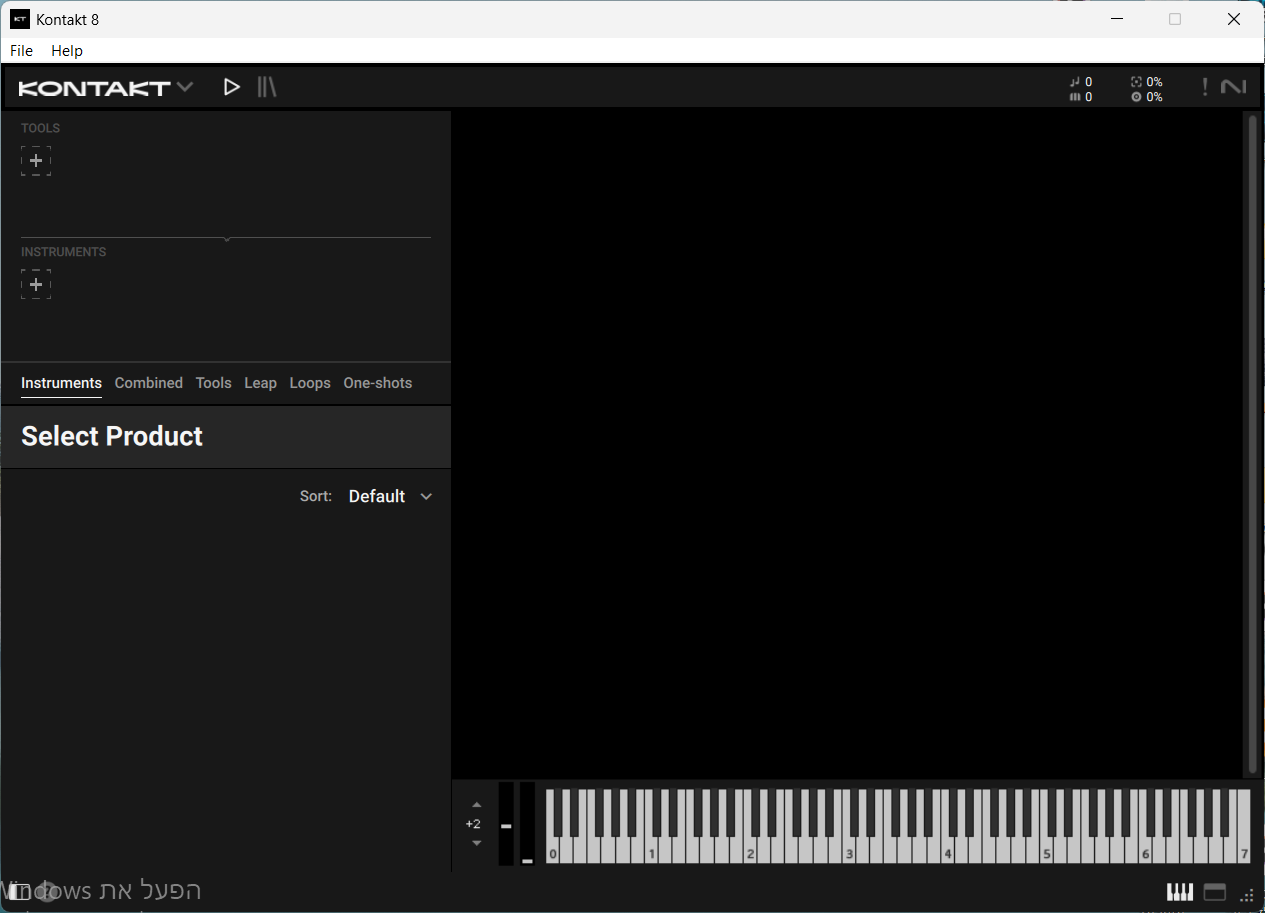
Task: Open the File menu
Action: click(21, 51)
